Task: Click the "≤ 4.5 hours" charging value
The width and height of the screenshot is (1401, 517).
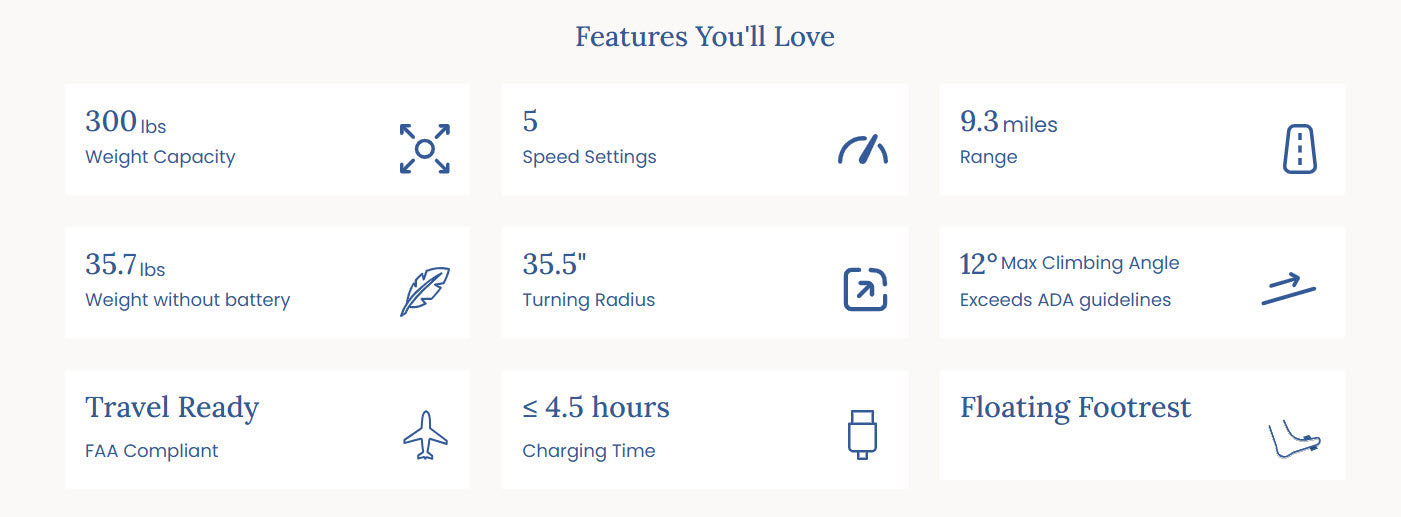Action: pos(595,408)
